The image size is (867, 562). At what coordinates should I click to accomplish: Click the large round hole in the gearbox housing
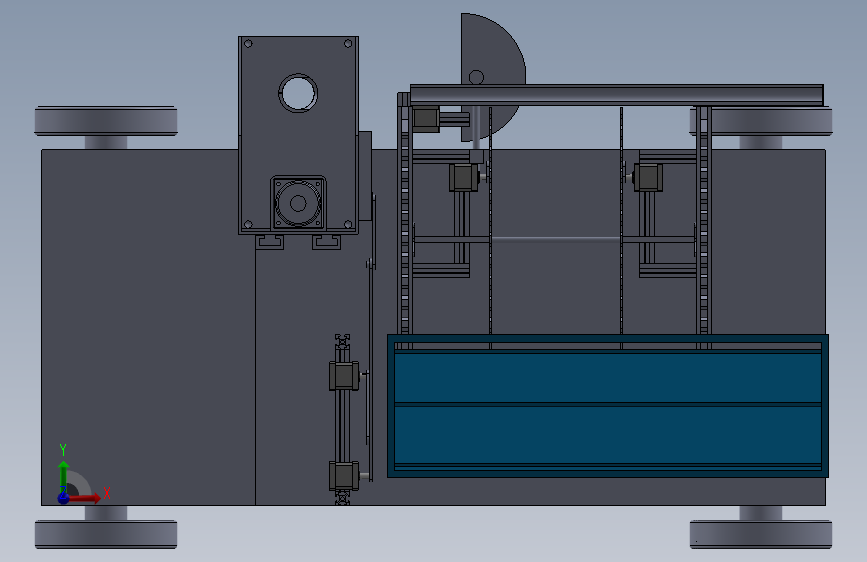pos(298,93)
